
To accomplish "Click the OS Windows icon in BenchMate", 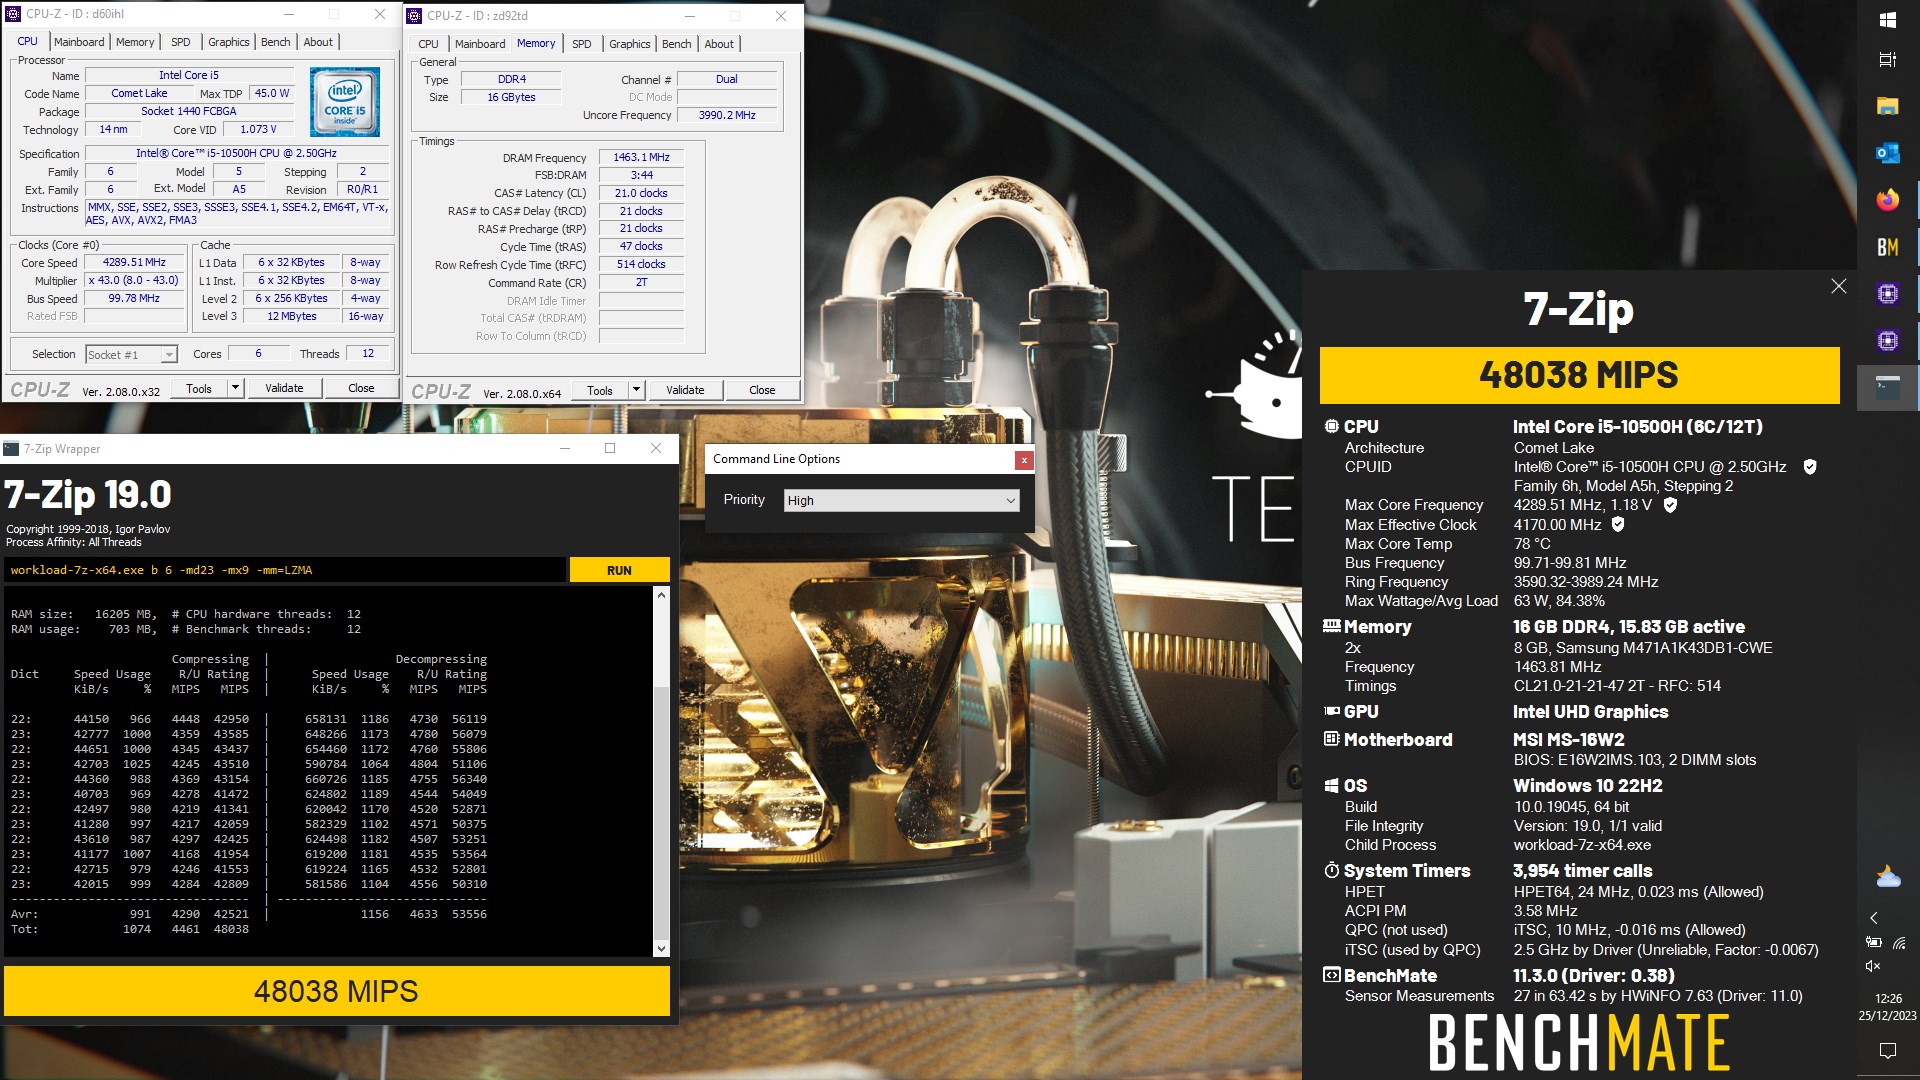I will pos(1331,786).
